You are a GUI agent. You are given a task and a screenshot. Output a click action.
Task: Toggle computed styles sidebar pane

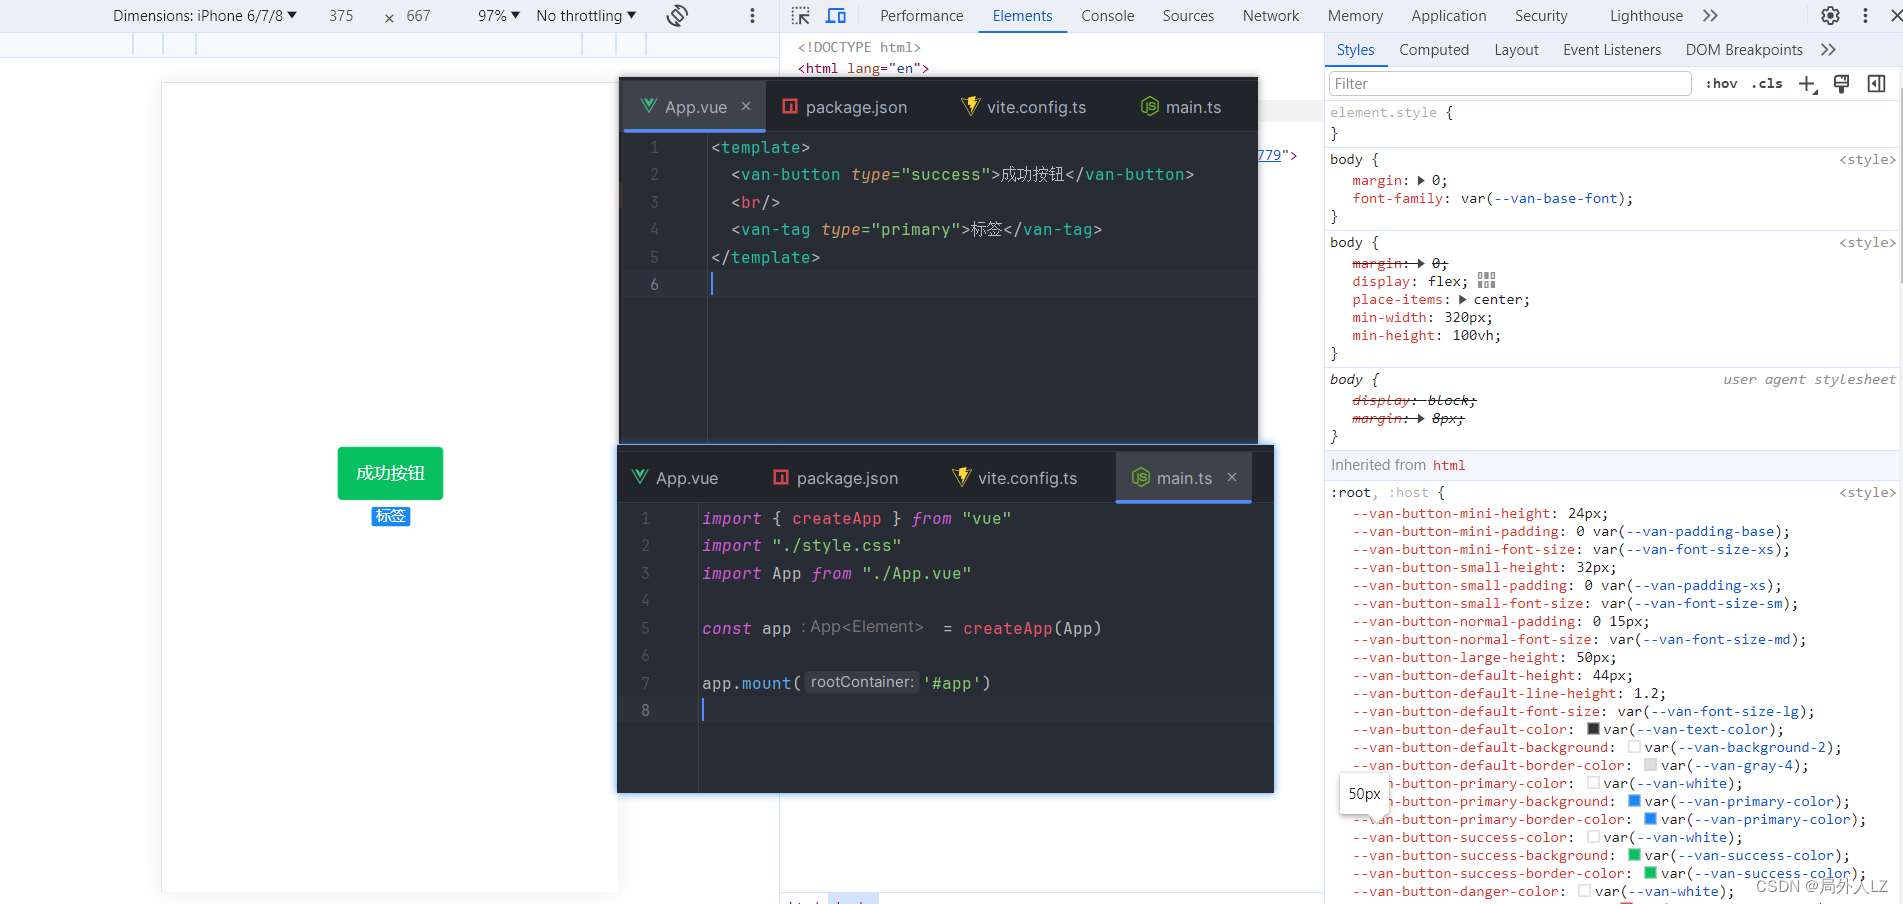point(1876,84)
